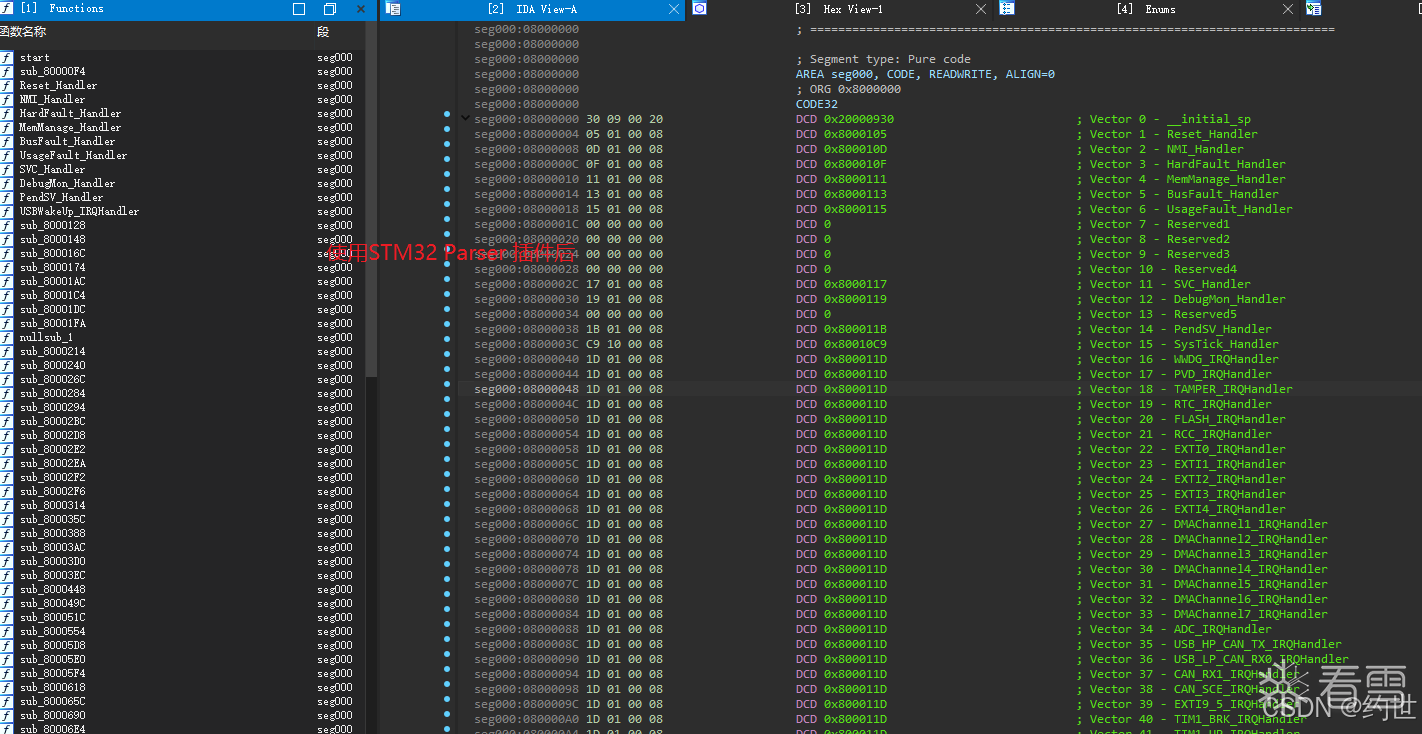Switch to the Hex View-1 tab
The height and width of the screenshot is (734, 1422).
838,9
